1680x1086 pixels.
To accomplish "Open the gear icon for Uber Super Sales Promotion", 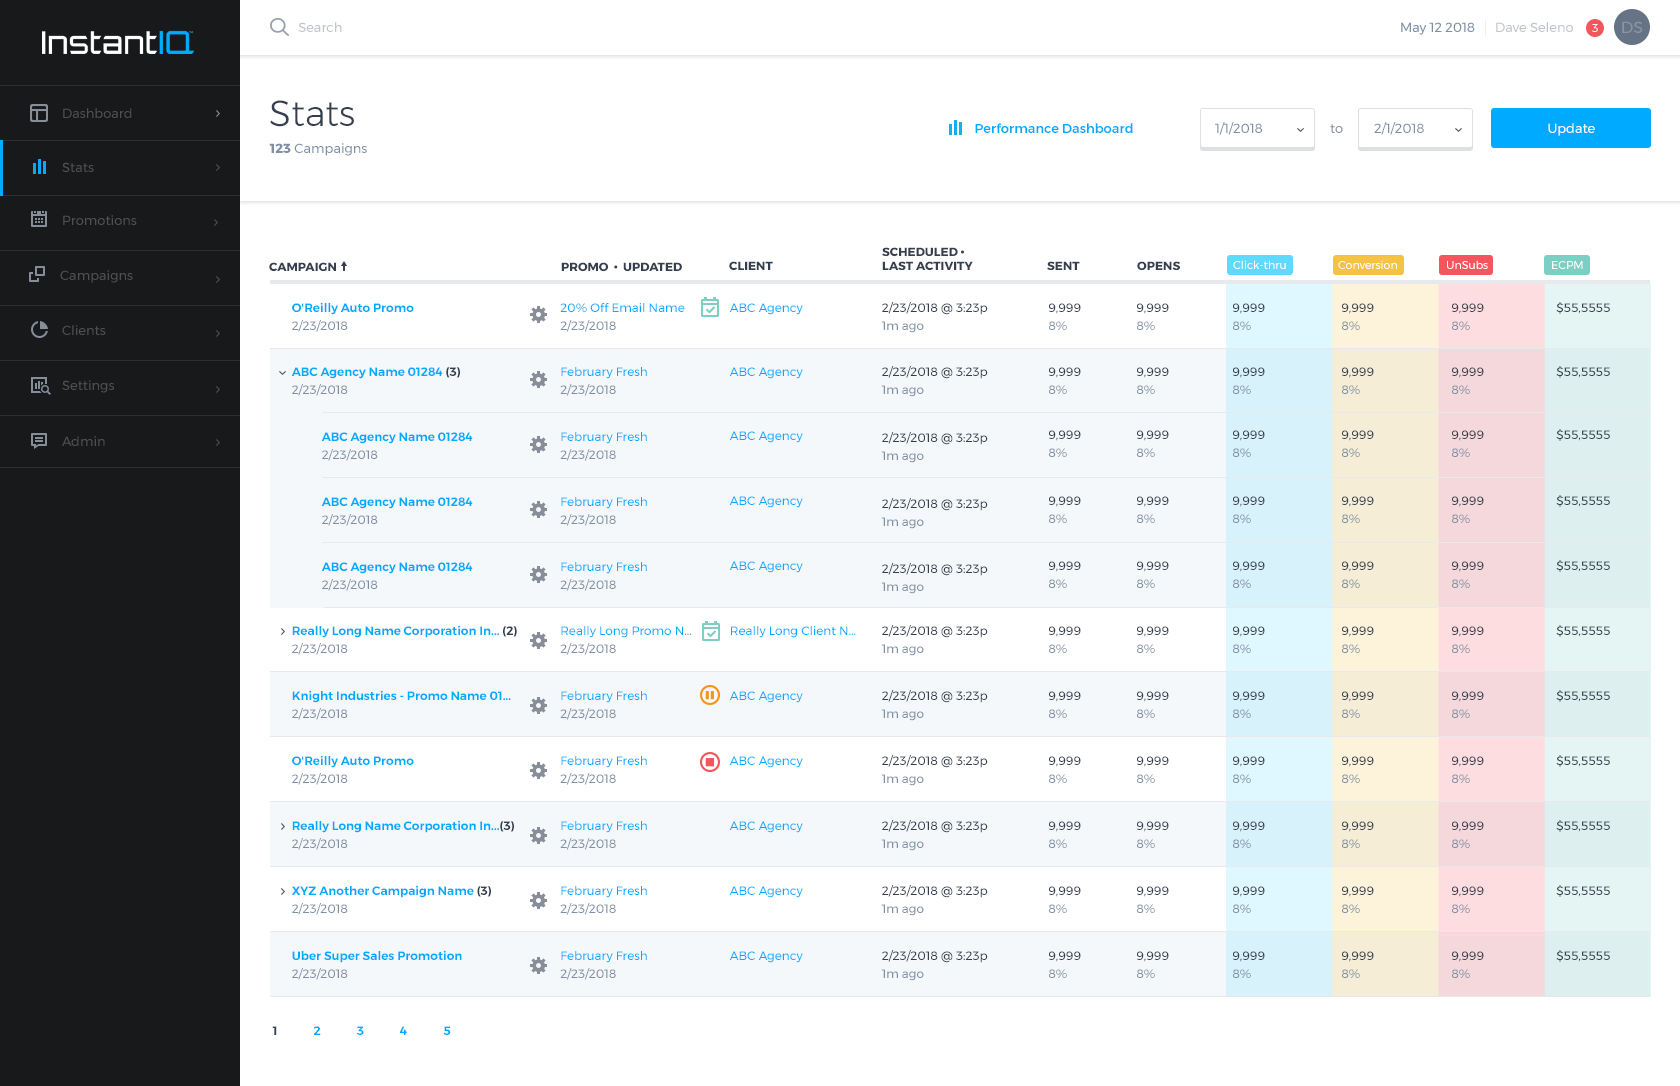I will coord(538,965).
